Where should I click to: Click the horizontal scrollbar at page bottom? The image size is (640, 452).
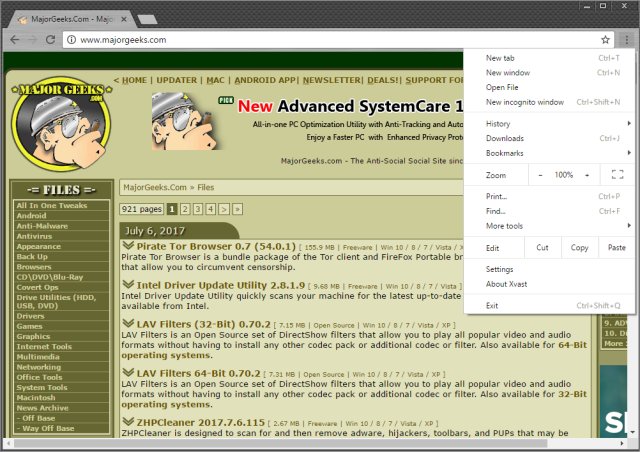click(280, 443)
